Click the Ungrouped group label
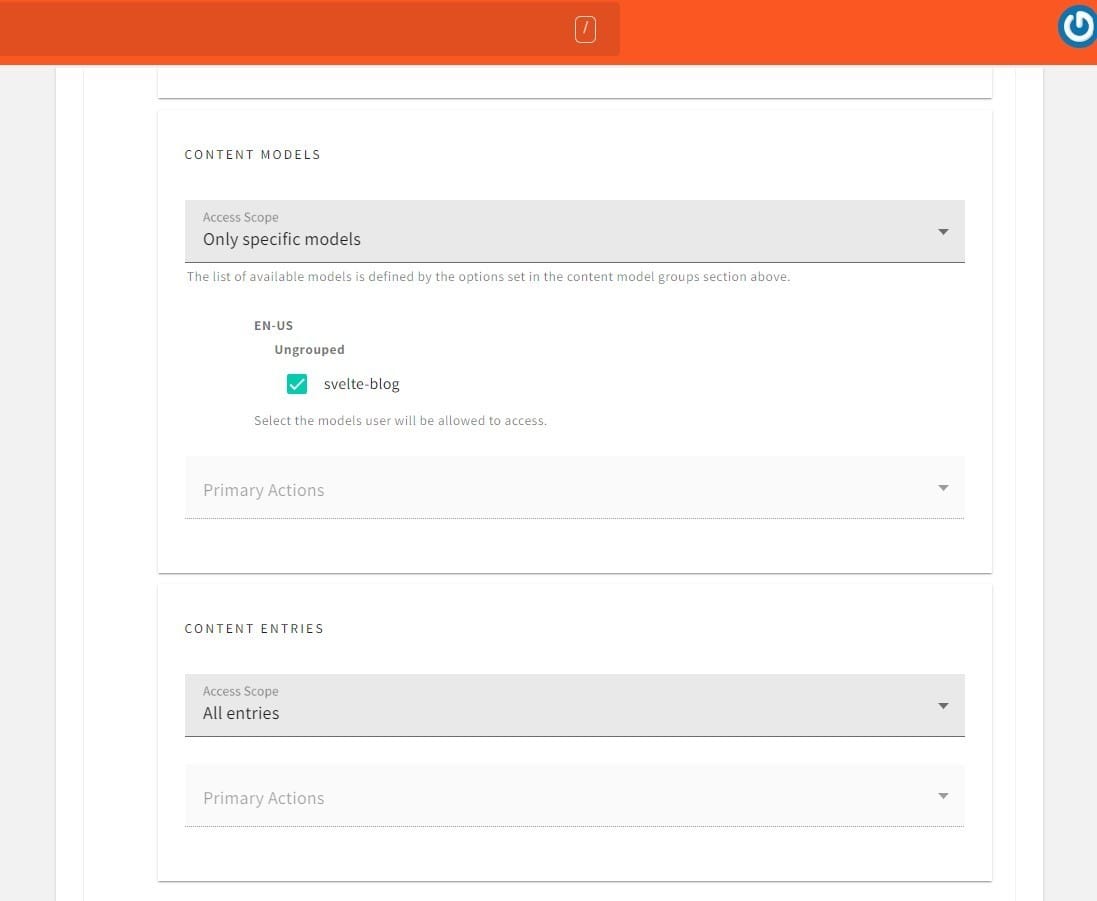1097x901 pixels. coord(309,350)
